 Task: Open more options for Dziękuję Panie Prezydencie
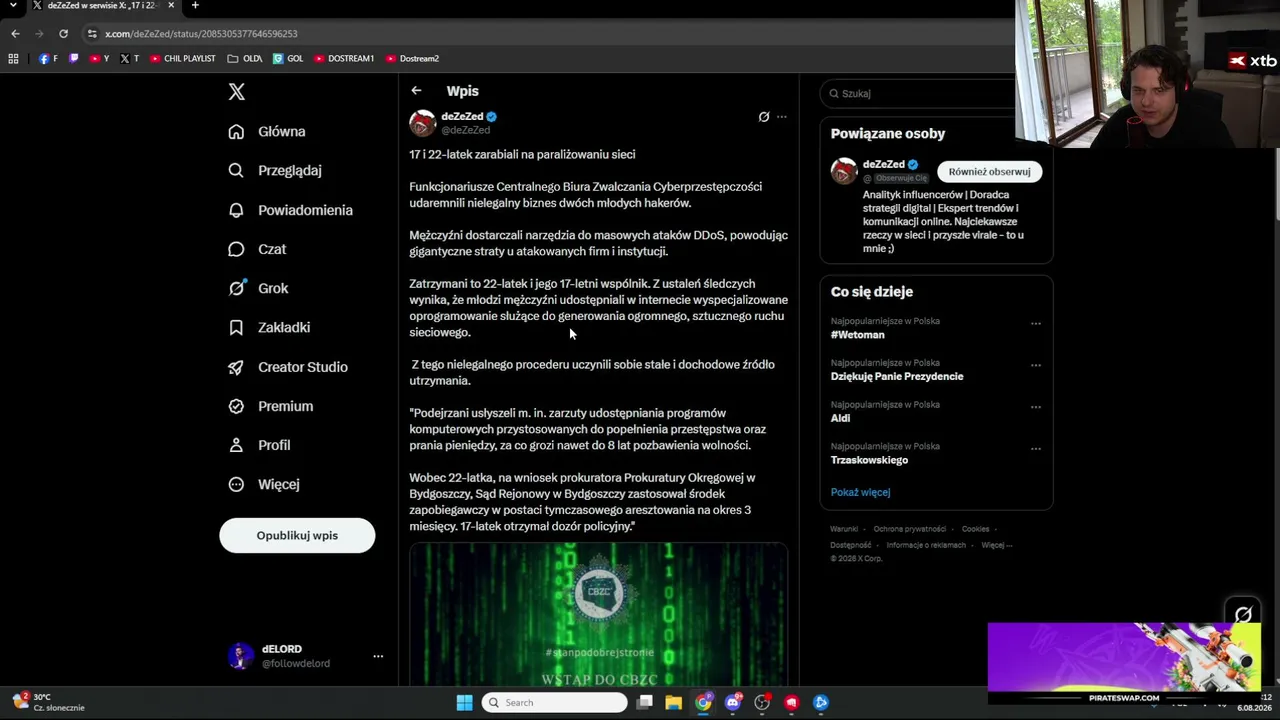point(1036,365)
